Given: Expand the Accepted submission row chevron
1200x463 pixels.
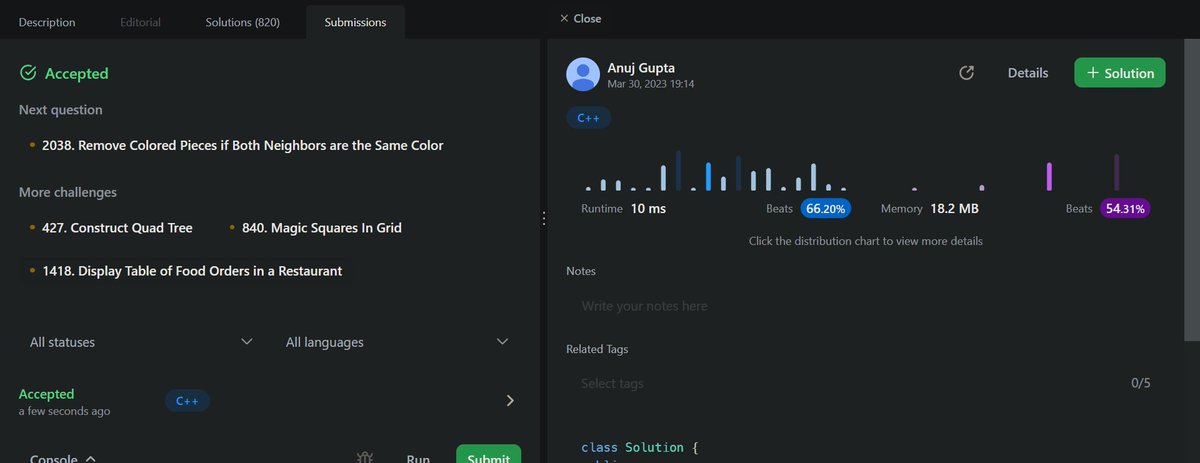Looking at the screenshot, I should tap(510, 400).
